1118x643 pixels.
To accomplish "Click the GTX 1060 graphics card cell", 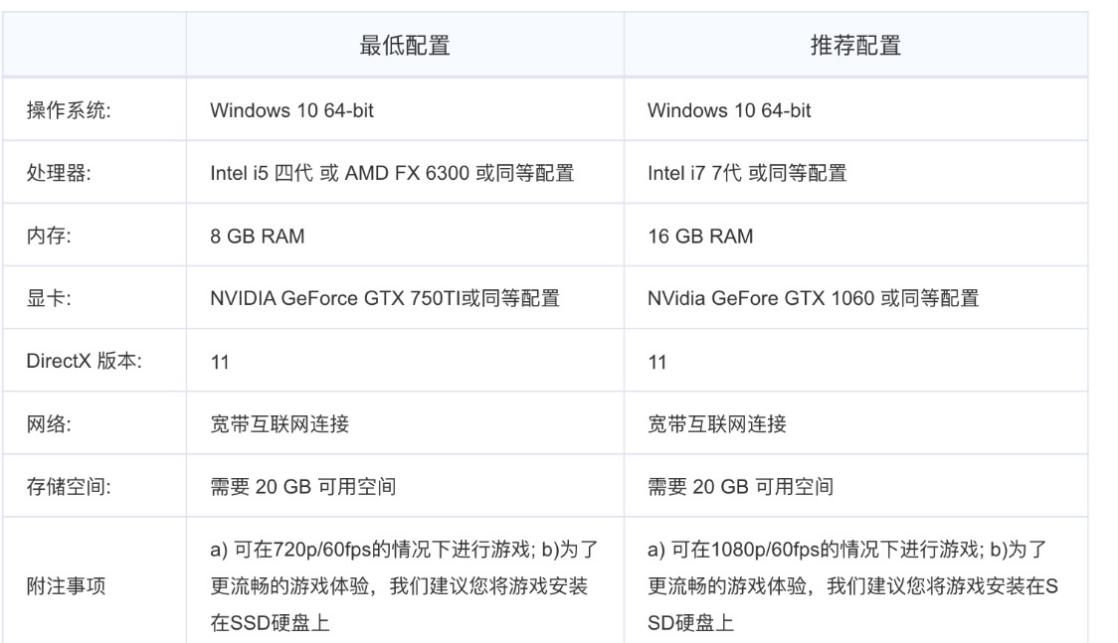I will [812, 298].
